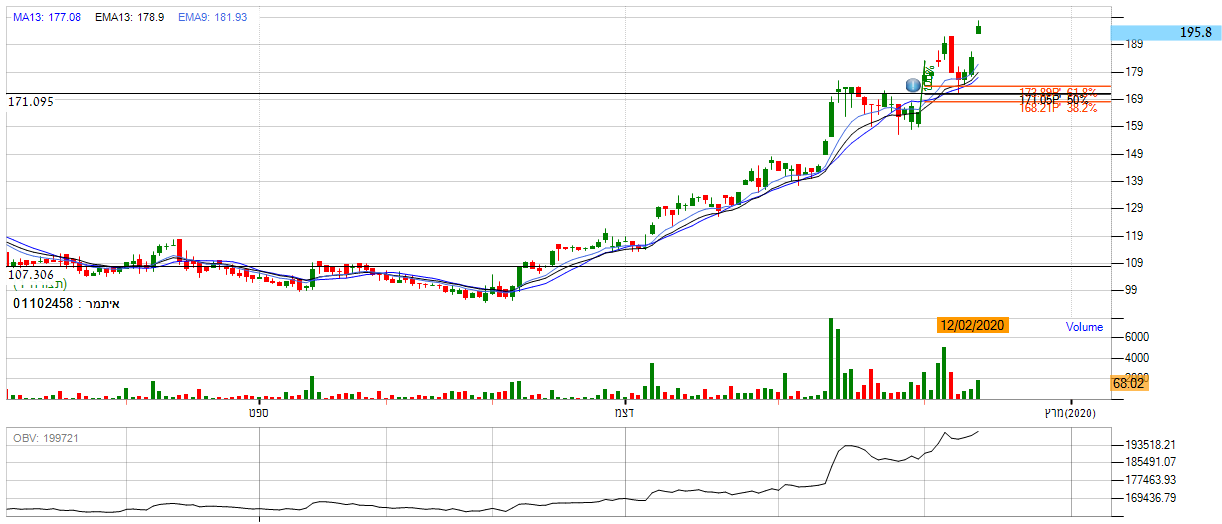The image size is (1222, 524).
Task: Click the blue info marker on chart
Action: pyautogui.click(x=912, y=85)
